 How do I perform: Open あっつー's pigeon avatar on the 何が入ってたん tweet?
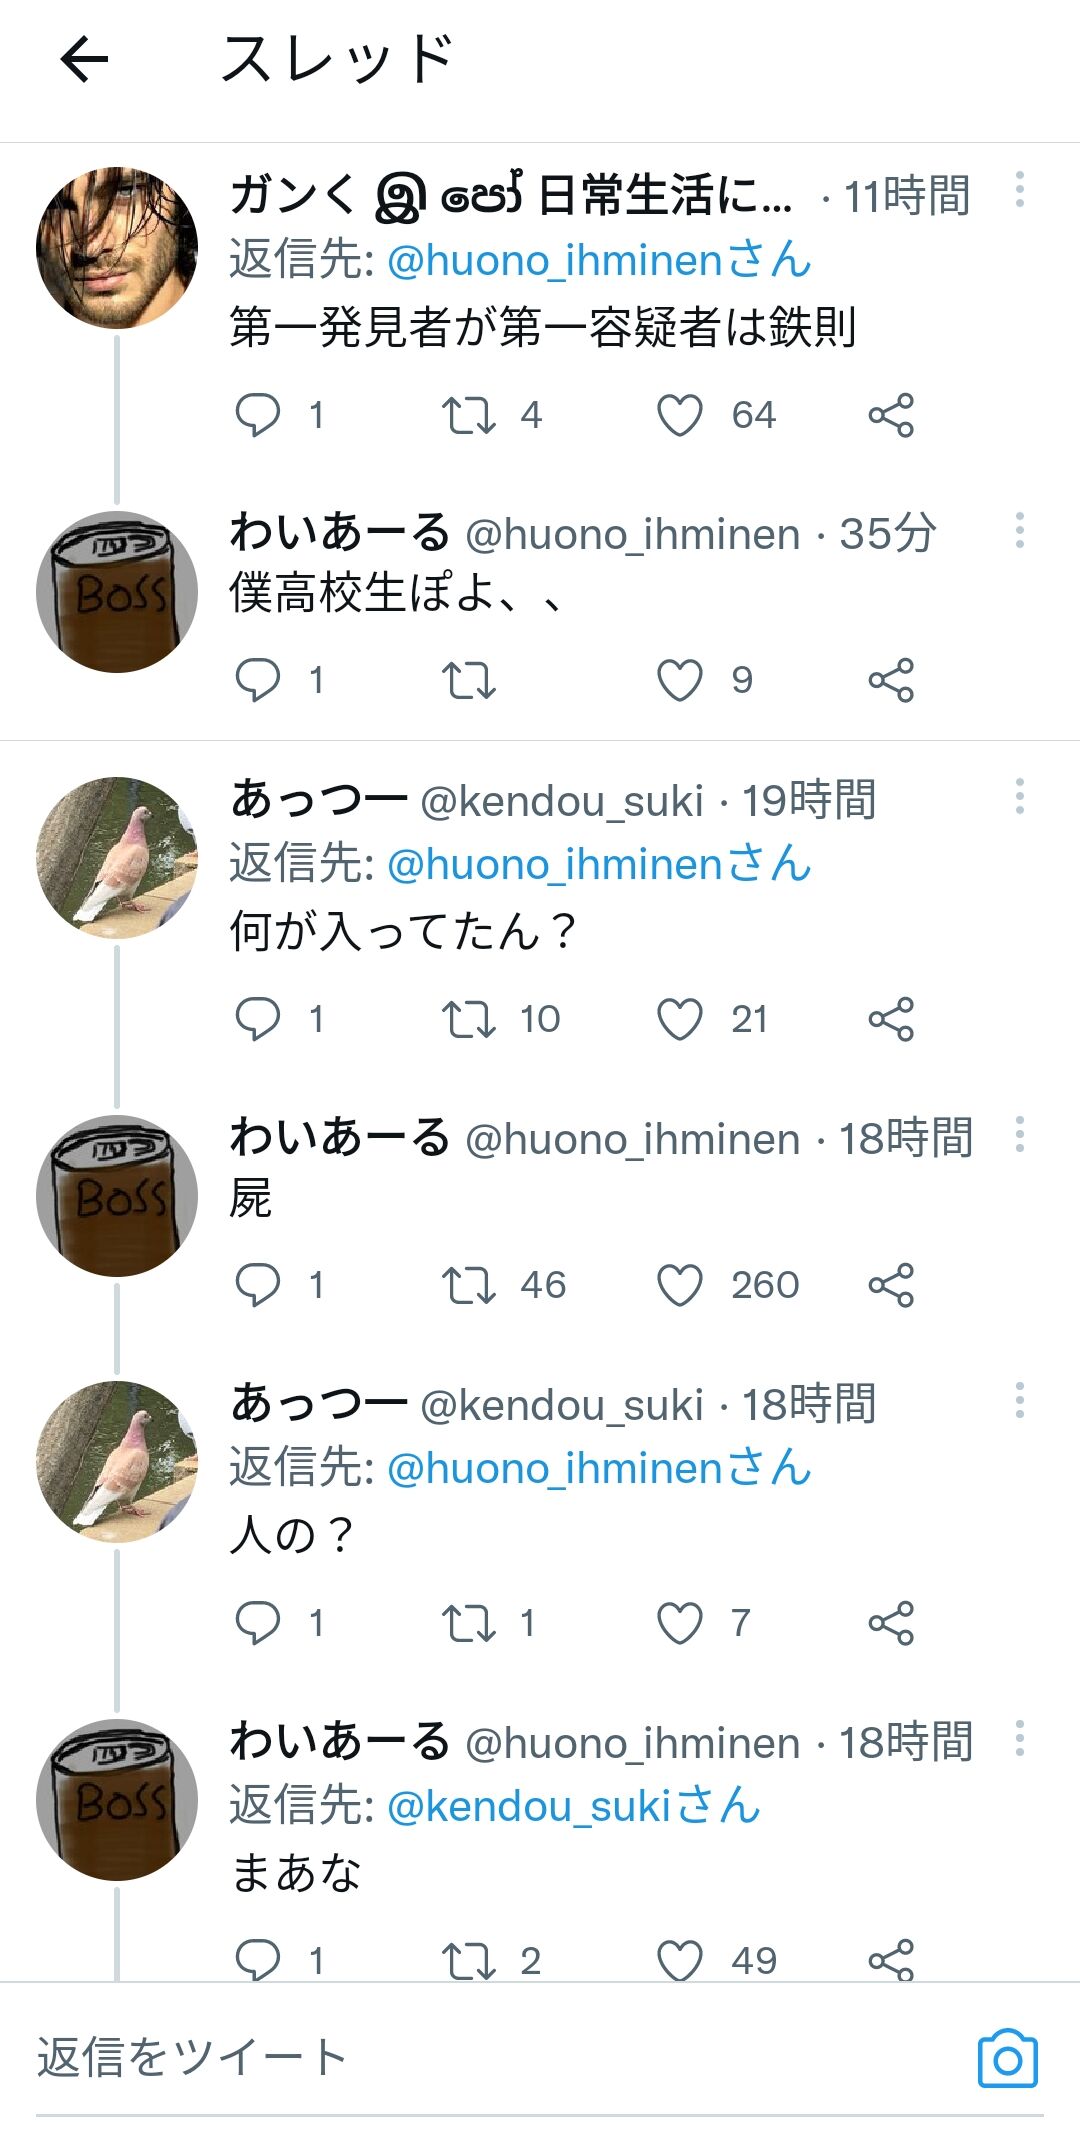(x=117, y=857)
